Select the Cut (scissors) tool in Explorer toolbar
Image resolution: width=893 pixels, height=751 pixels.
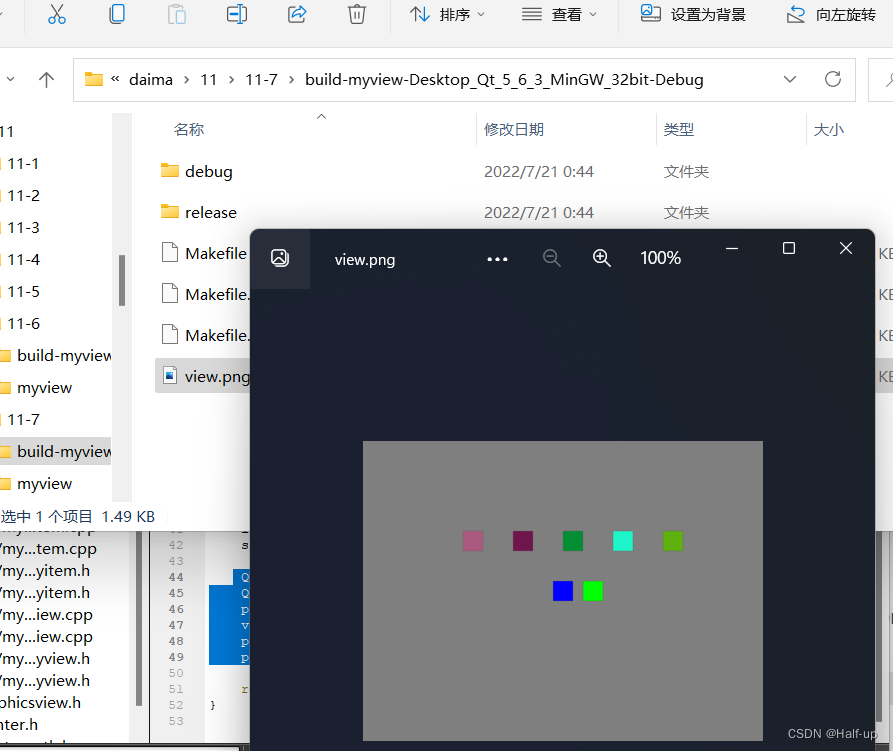coord(56,15)
